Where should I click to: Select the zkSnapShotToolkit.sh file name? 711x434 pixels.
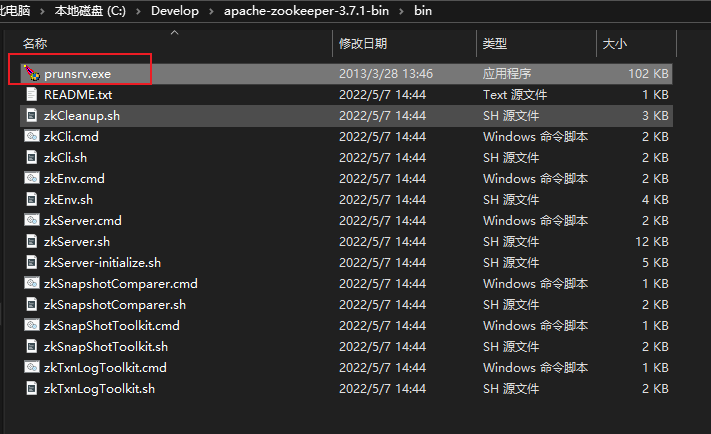click(106, 346)
